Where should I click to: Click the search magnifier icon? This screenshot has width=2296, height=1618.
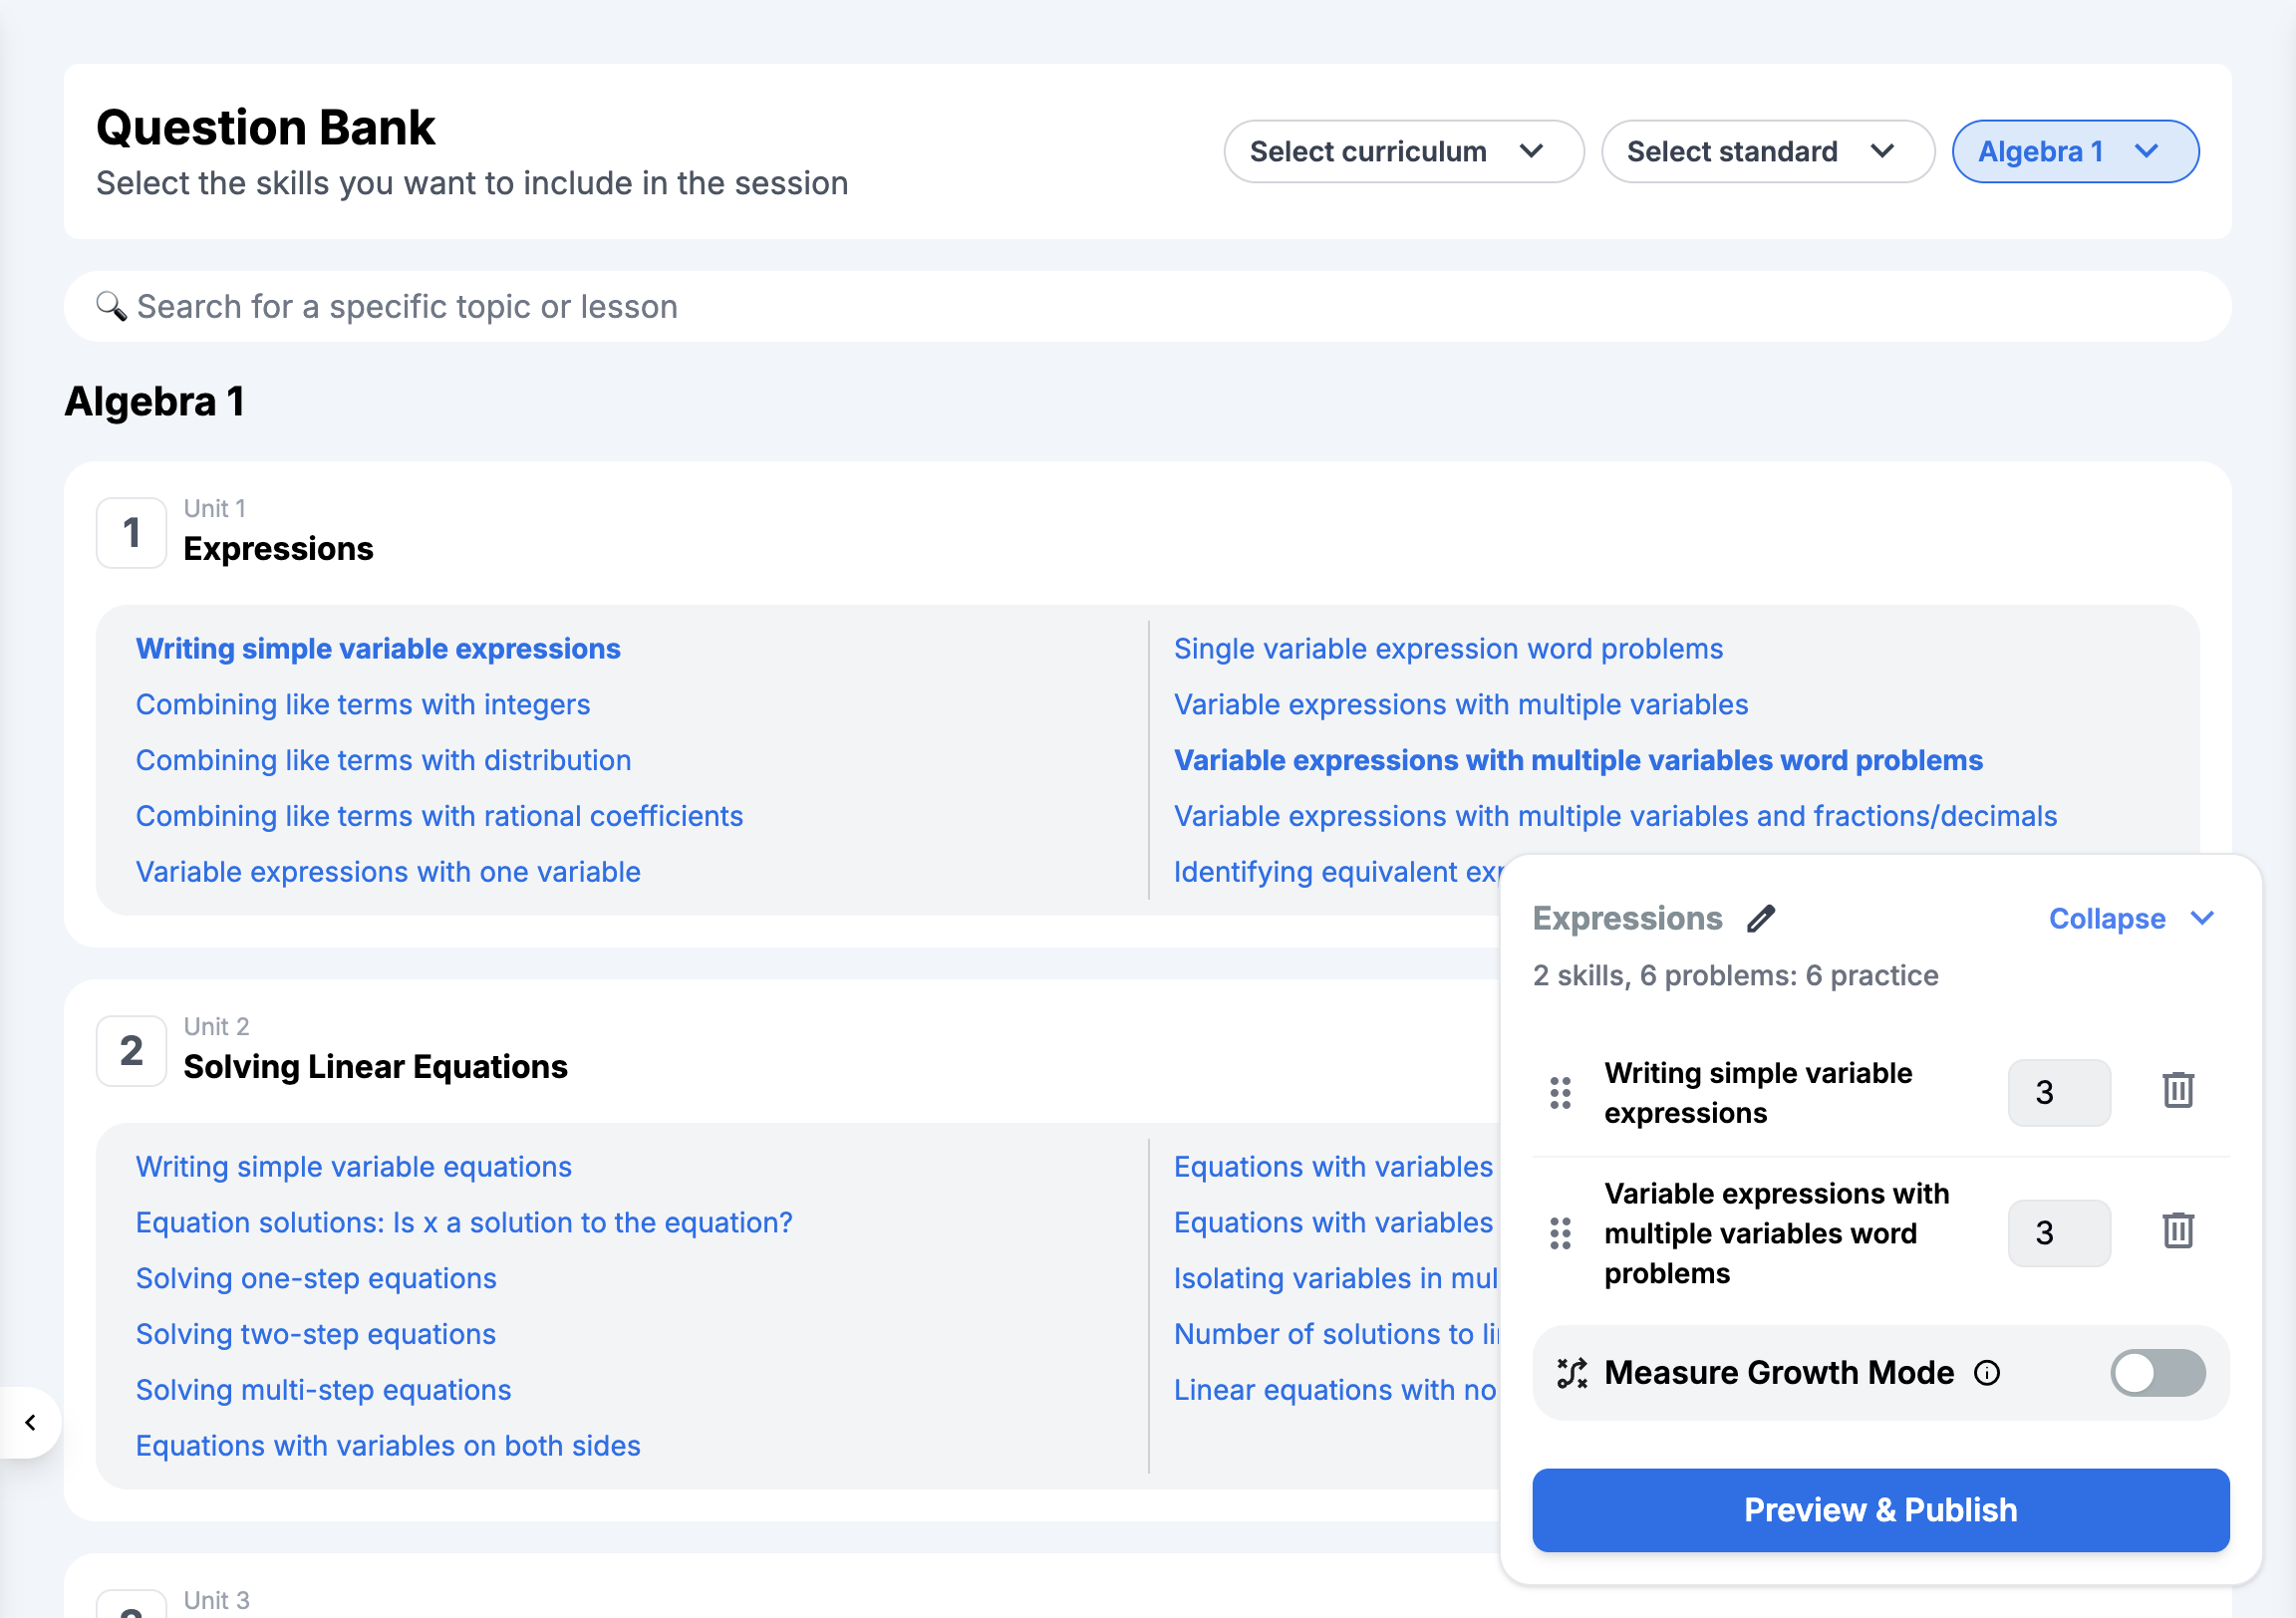(110, 306)
